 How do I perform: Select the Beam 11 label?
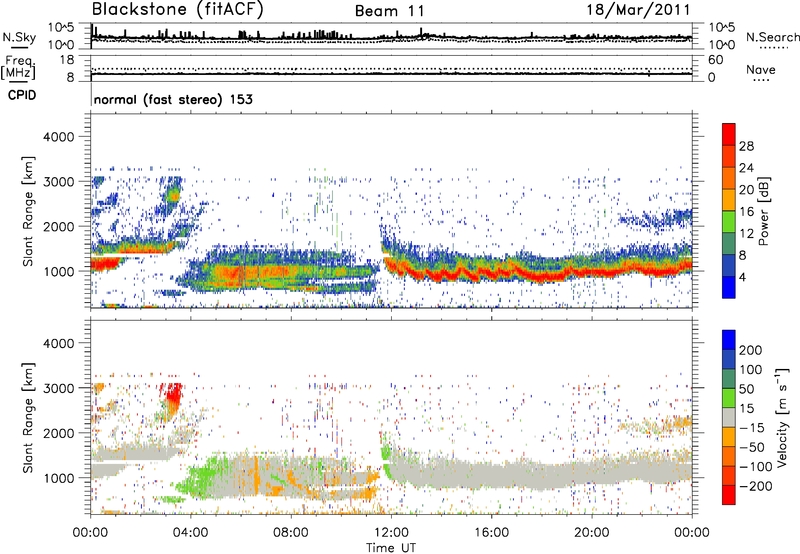point(389,11)
